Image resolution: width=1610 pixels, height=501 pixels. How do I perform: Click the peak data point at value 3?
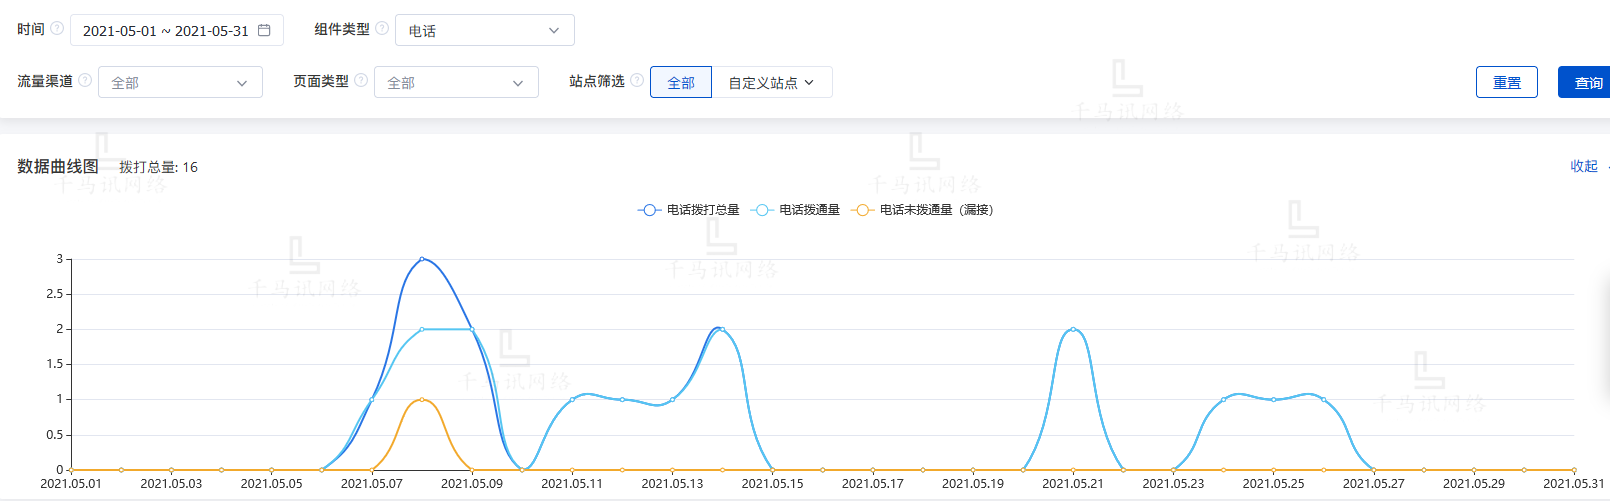(x=422, y=259)
